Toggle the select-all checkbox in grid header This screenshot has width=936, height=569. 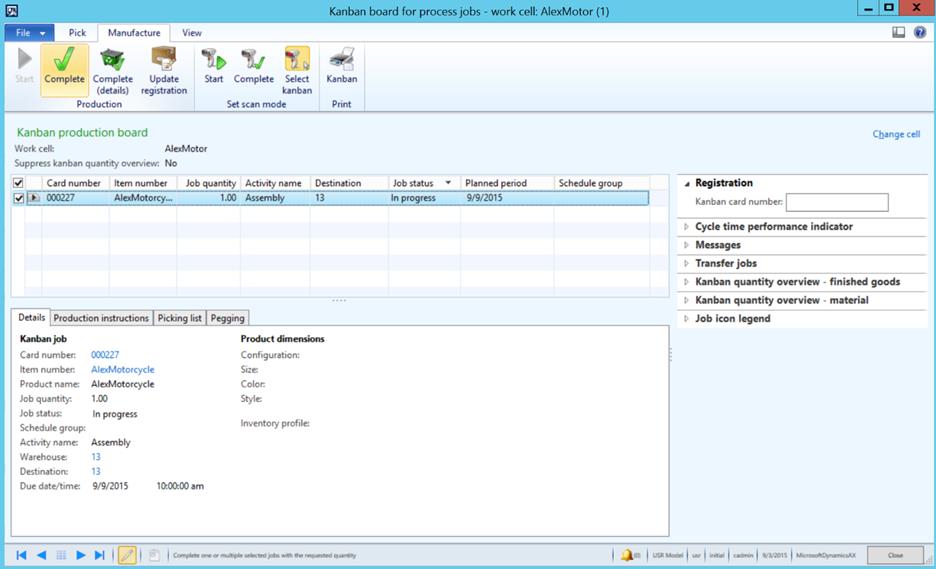pos(18,183)
